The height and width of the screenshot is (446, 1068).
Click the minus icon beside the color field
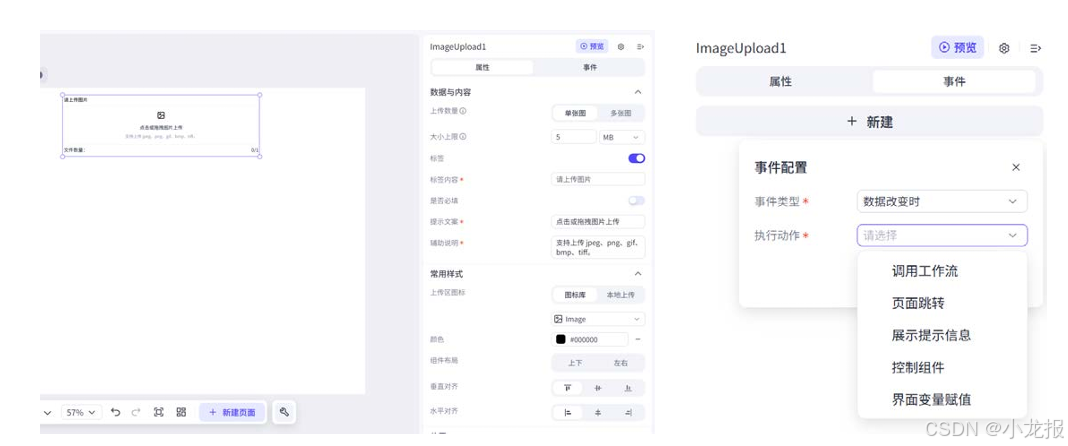638,339
